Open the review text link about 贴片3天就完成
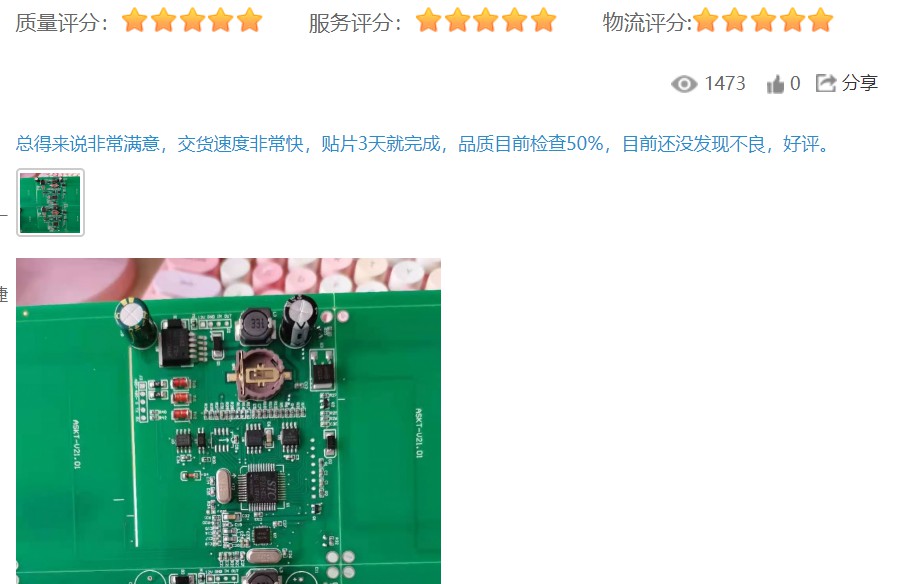 423,144
